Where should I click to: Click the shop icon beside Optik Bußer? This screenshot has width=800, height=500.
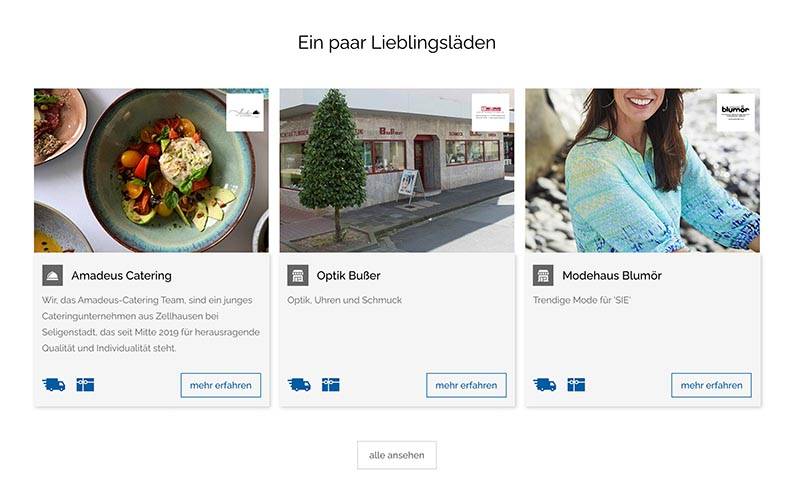(298, 276)
